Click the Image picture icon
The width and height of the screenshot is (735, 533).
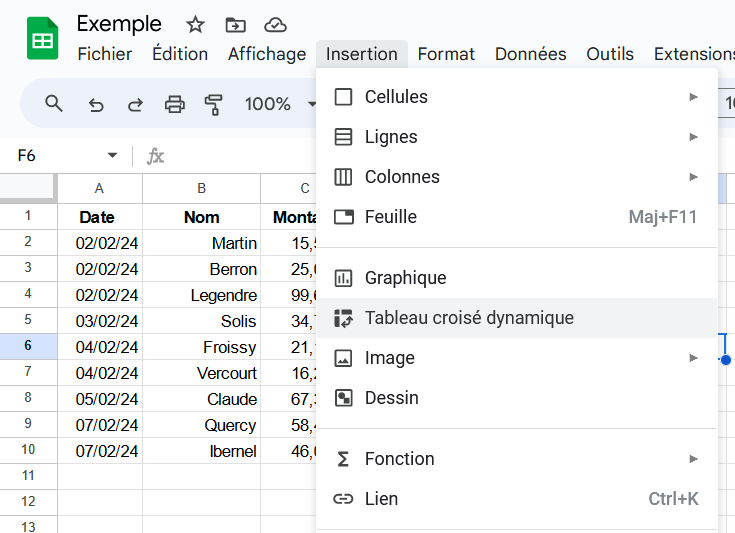pyautogui.click(x=343, y=358)
